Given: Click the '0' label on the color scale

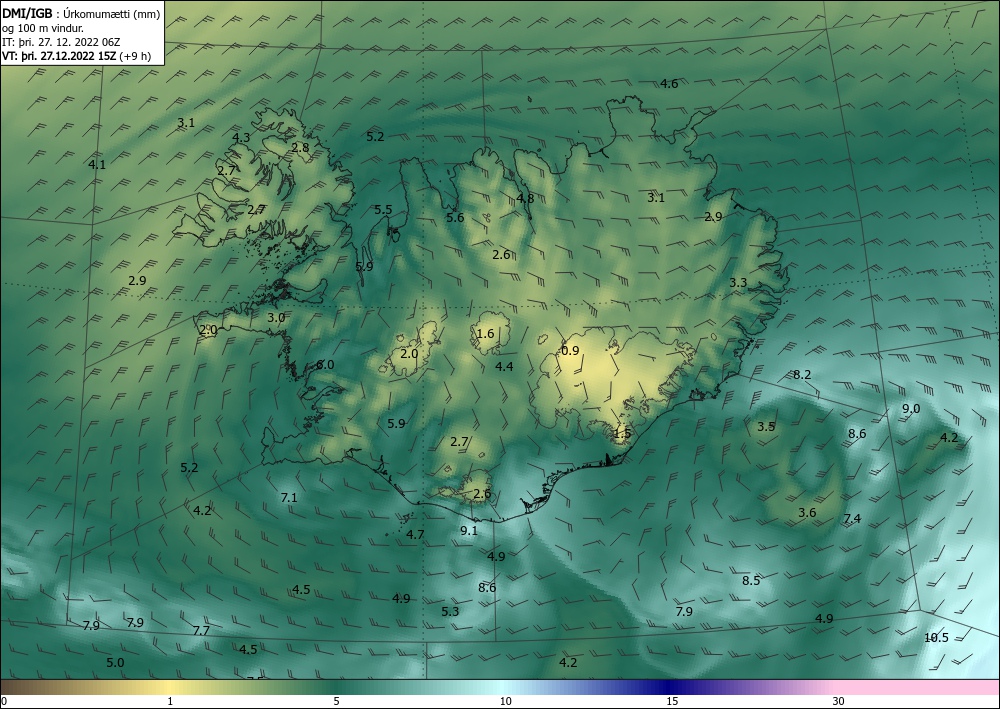Looking at the screenshot, I should (4, 702).
